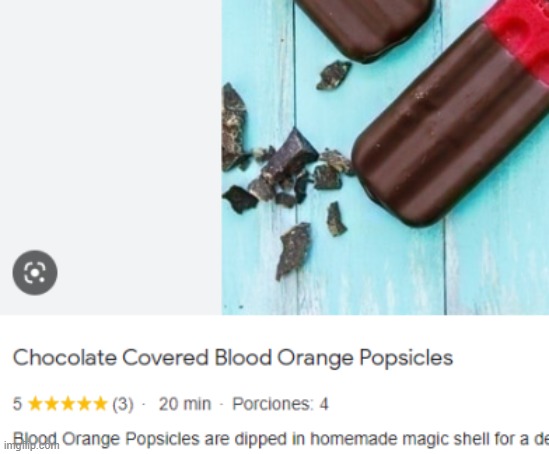Select the Porciones: 4 servings label
549x454 pixels.
click(x=280, y=404)
